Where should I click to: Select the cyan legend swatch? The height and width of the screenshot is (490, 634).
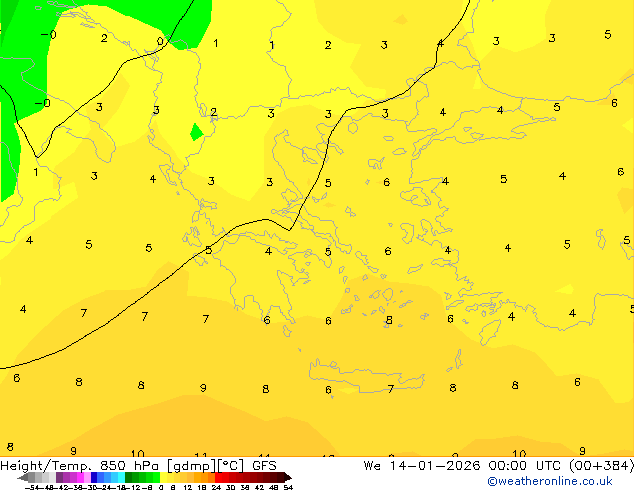pyautogui.click(x=117, y=477)
